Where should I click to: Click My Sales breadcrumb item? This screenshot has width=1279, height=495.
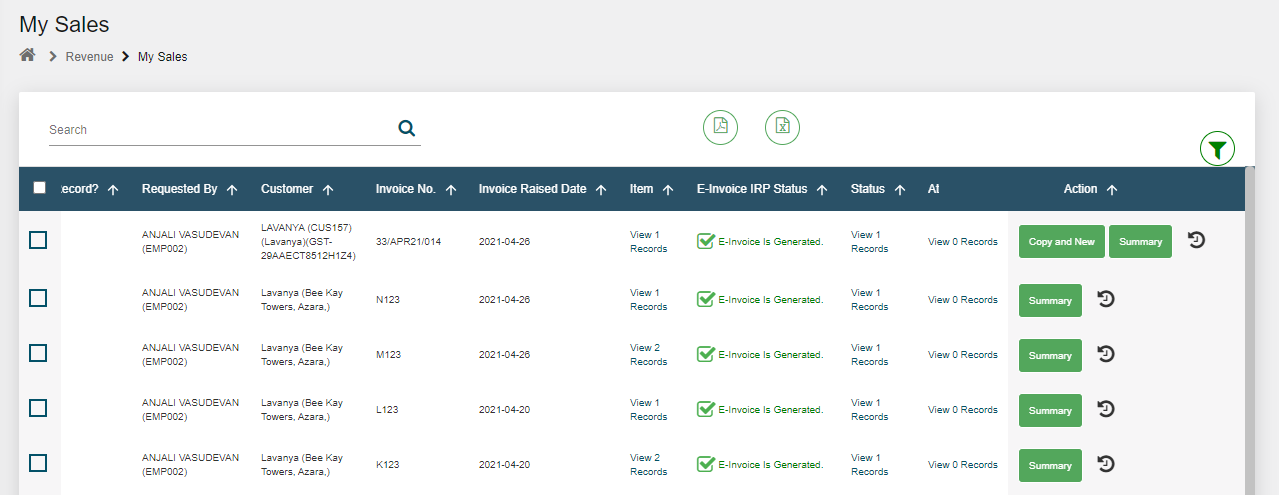pyautogui.click(x=163, y=57)
